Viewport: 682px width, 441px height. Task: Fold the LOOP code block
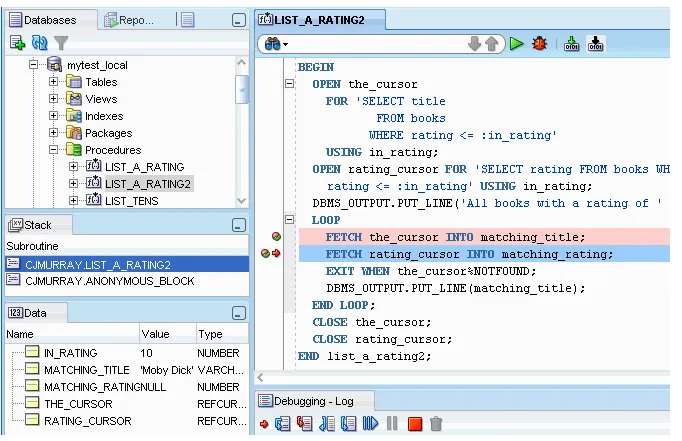[289, 219]
